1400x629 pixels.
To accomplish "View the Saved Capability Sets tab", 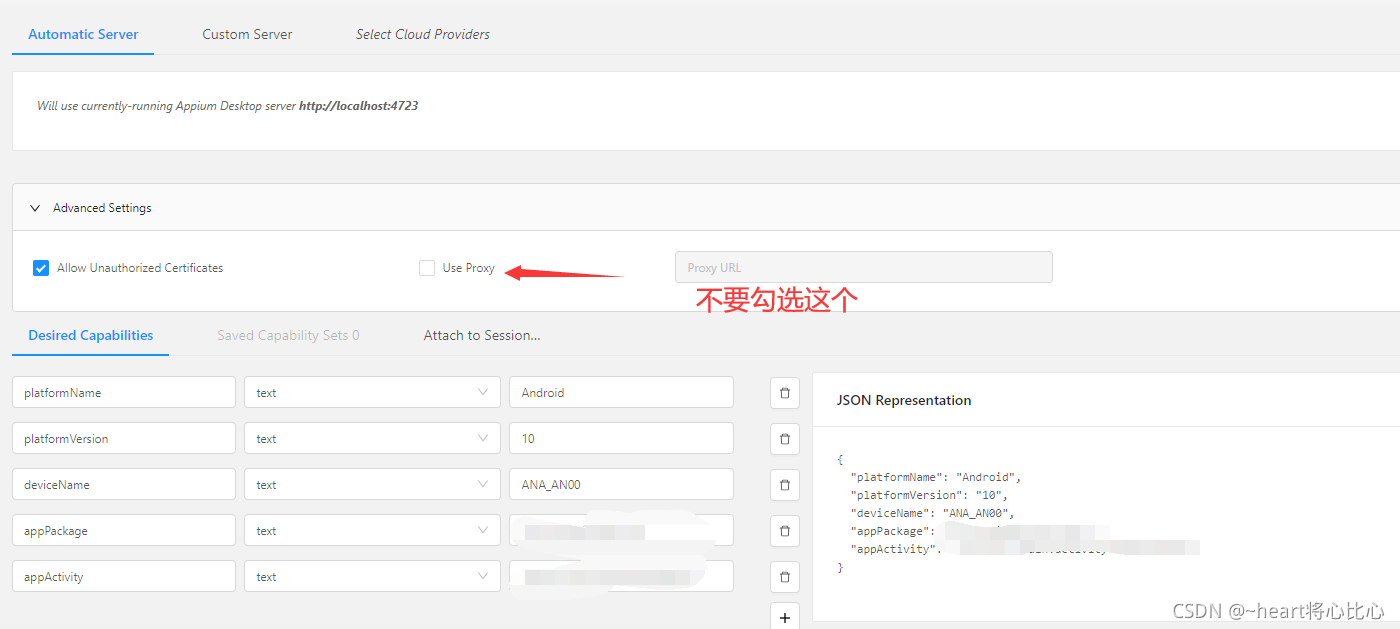I will coord(288,335).
